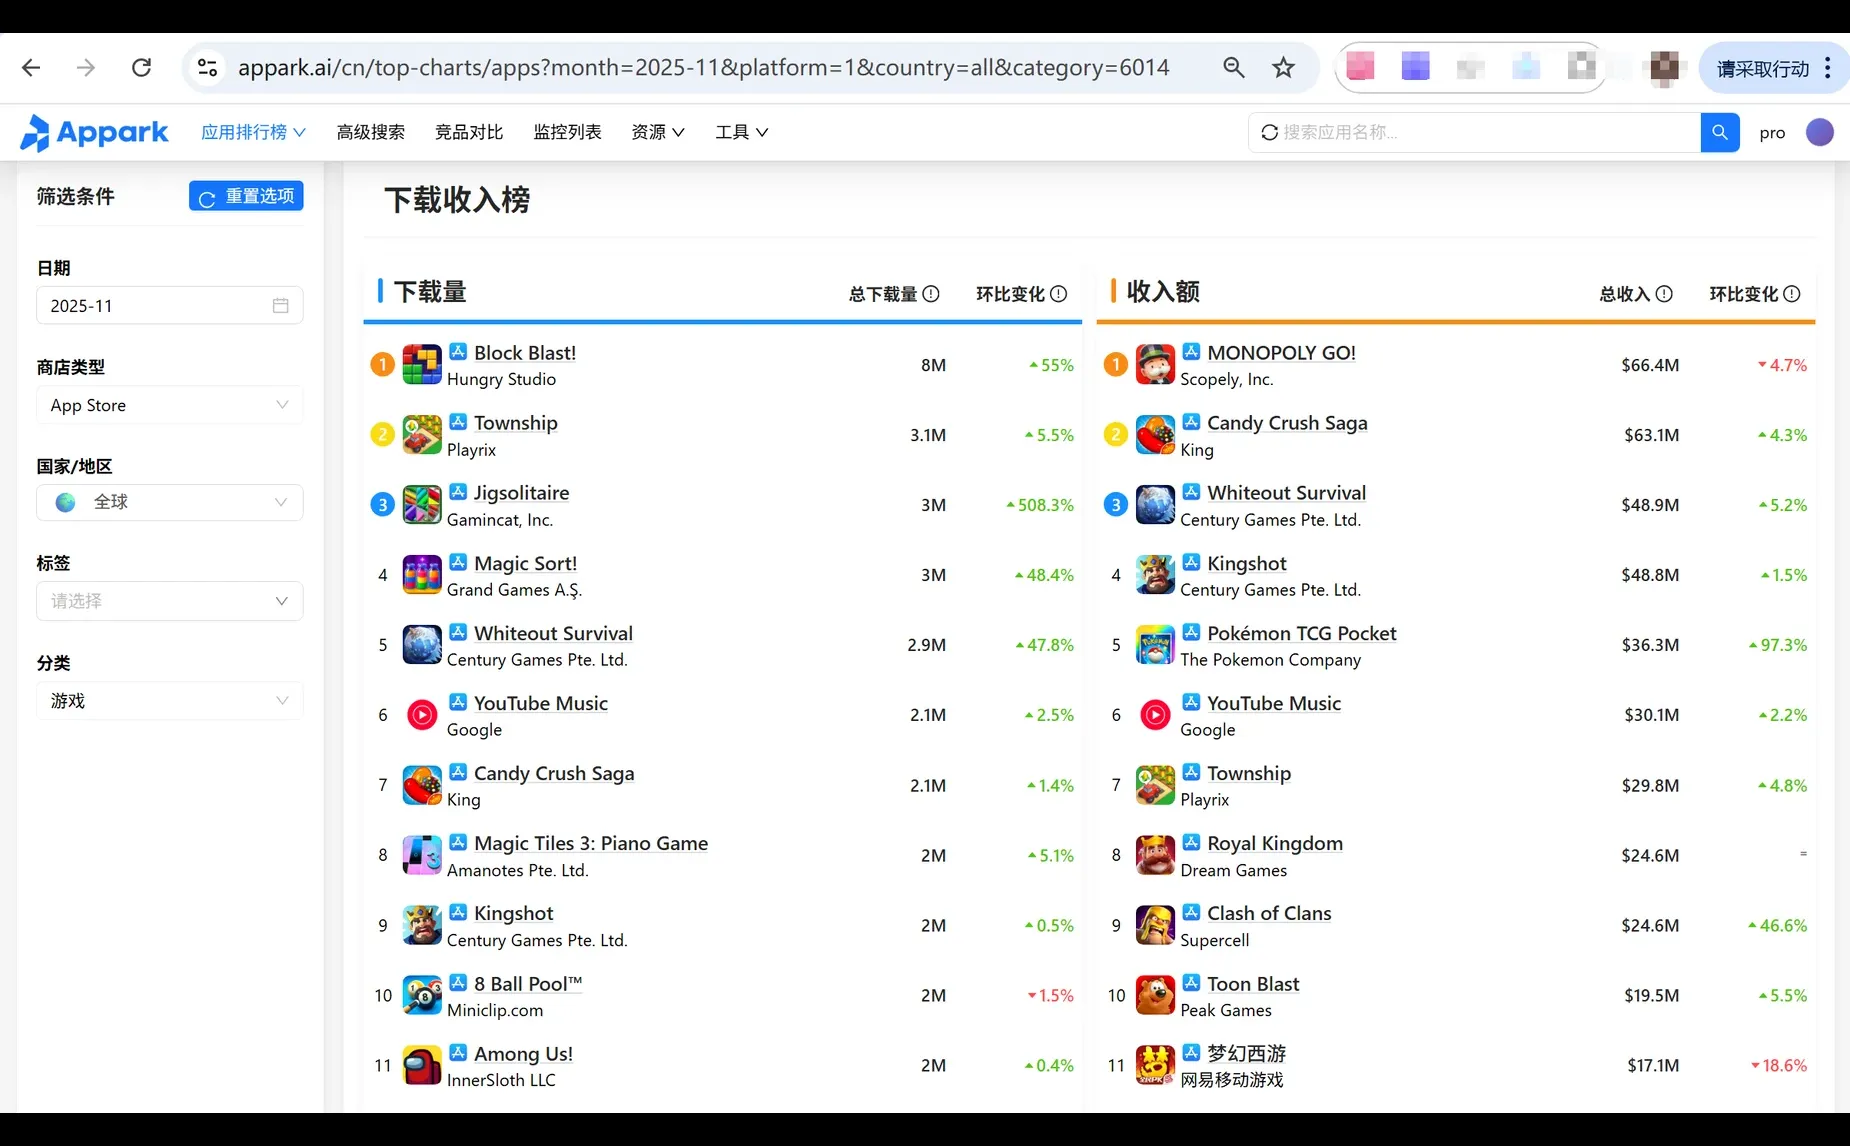Reload the page with the refresh icon
The width and height of the screenshot is (1850, 1146).
pos(142,67)
